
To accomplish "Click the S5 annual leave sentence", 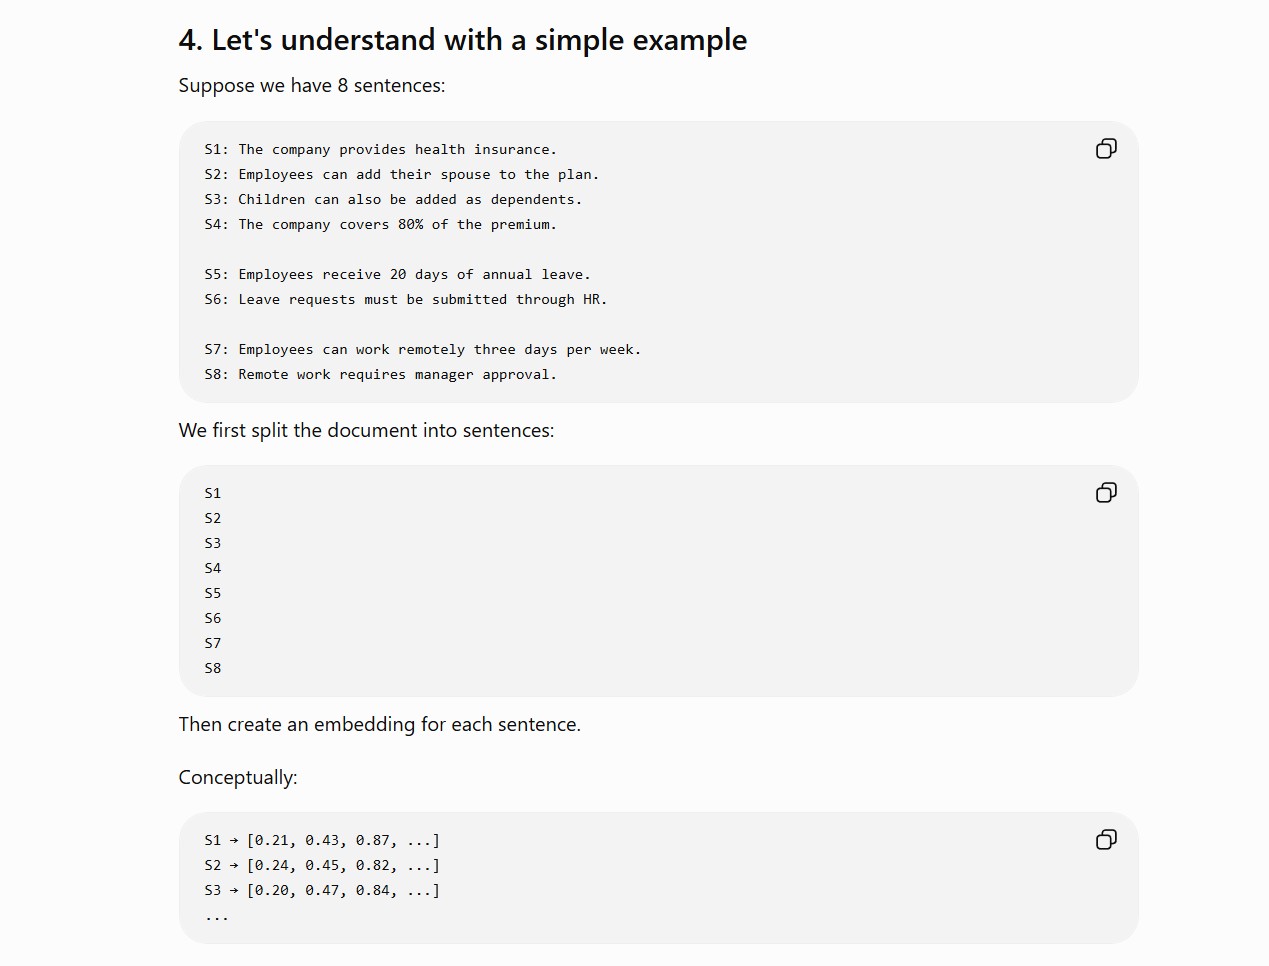I will point(397,275).
